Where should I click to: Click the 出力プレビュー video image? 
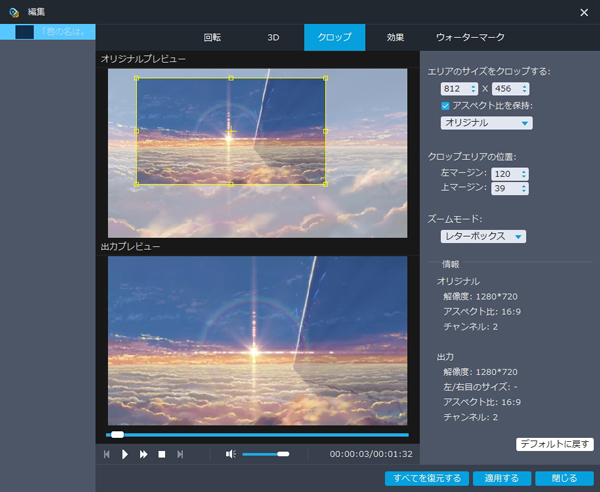point(258,340)
